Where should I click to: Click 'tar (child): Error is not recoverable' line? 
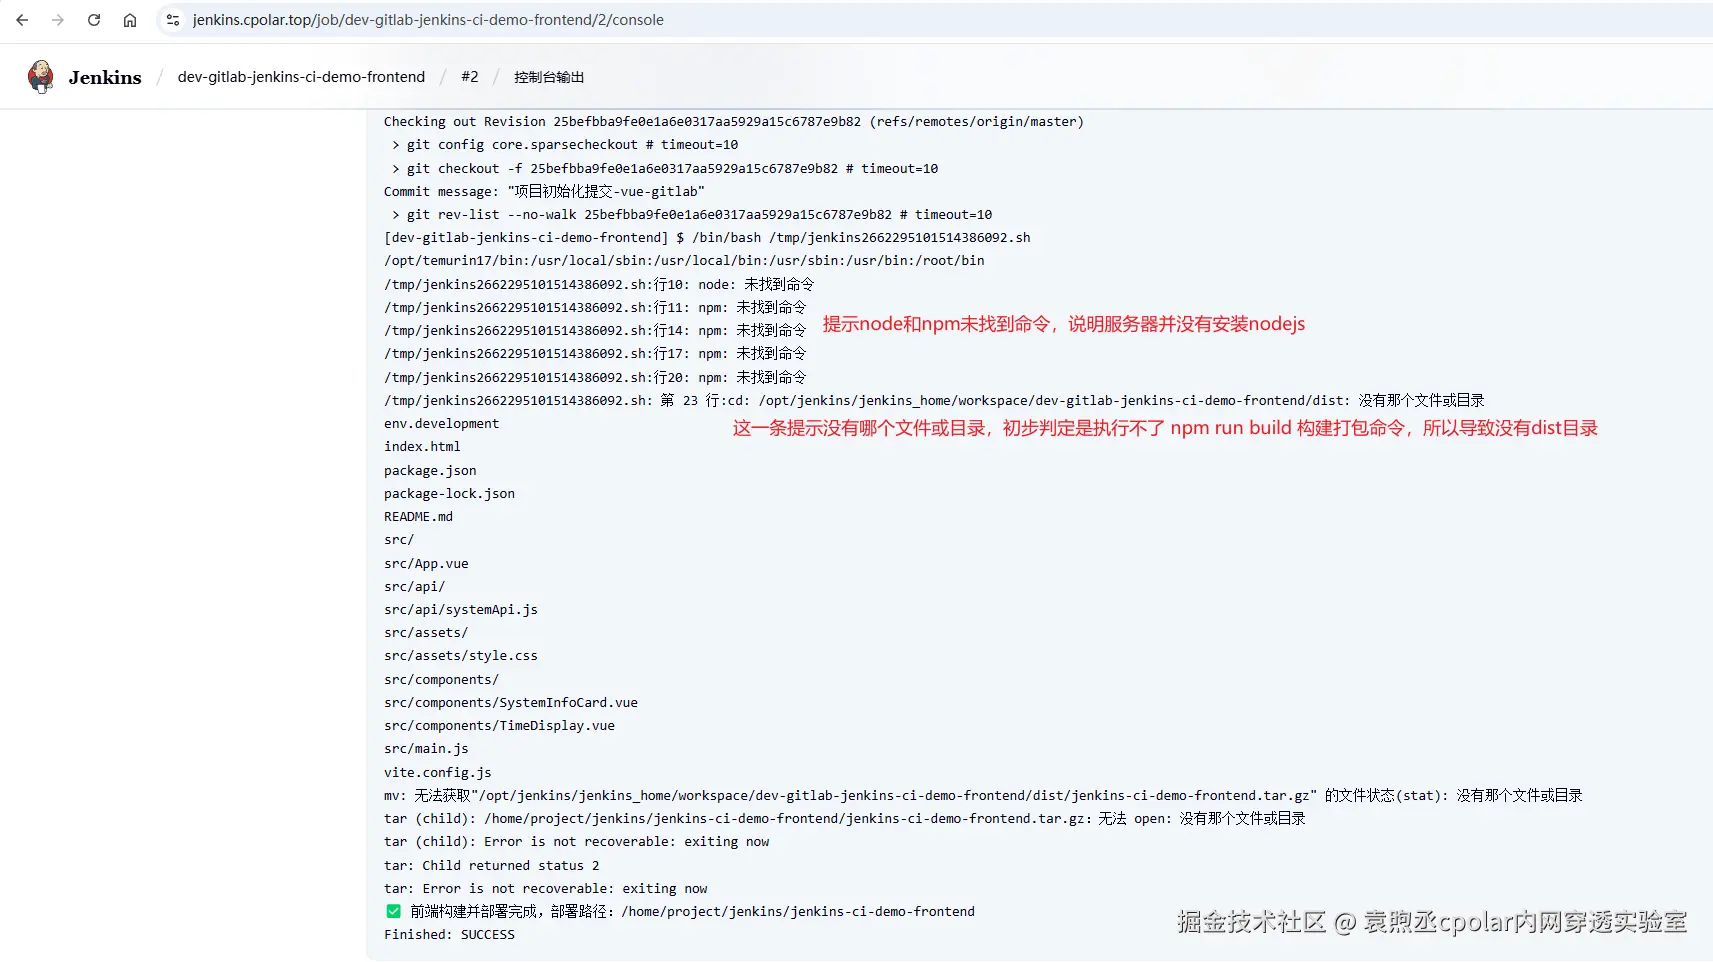pos(577,842)
